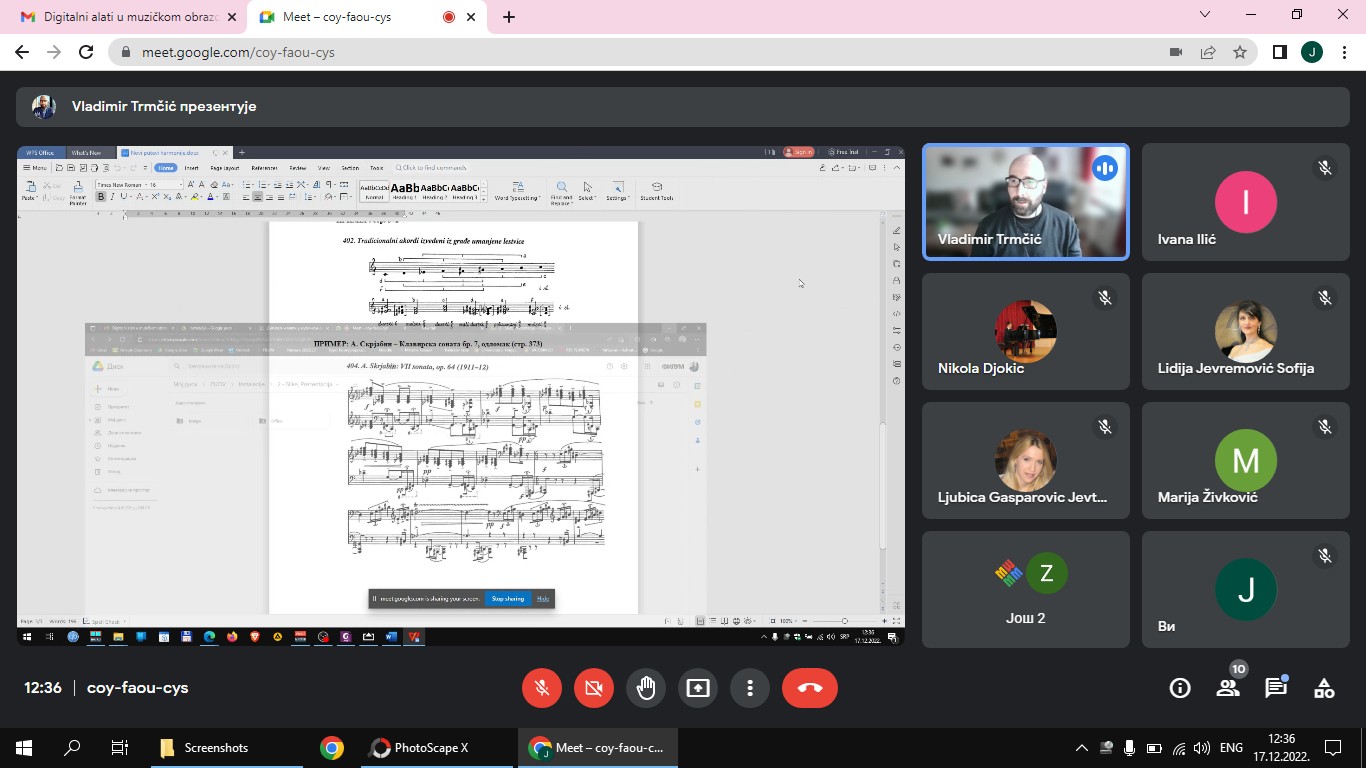1366x768 pixels.
Task: Click the Present now screen-share button
Action: (698, 688)
